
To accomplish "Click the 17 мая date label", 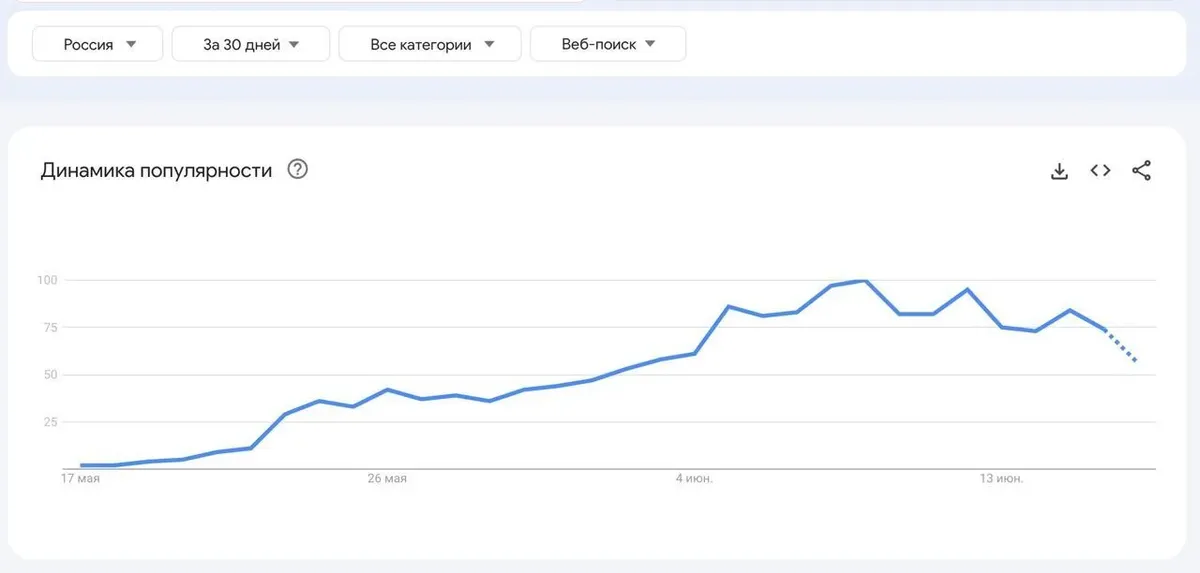I will point(80,479).
